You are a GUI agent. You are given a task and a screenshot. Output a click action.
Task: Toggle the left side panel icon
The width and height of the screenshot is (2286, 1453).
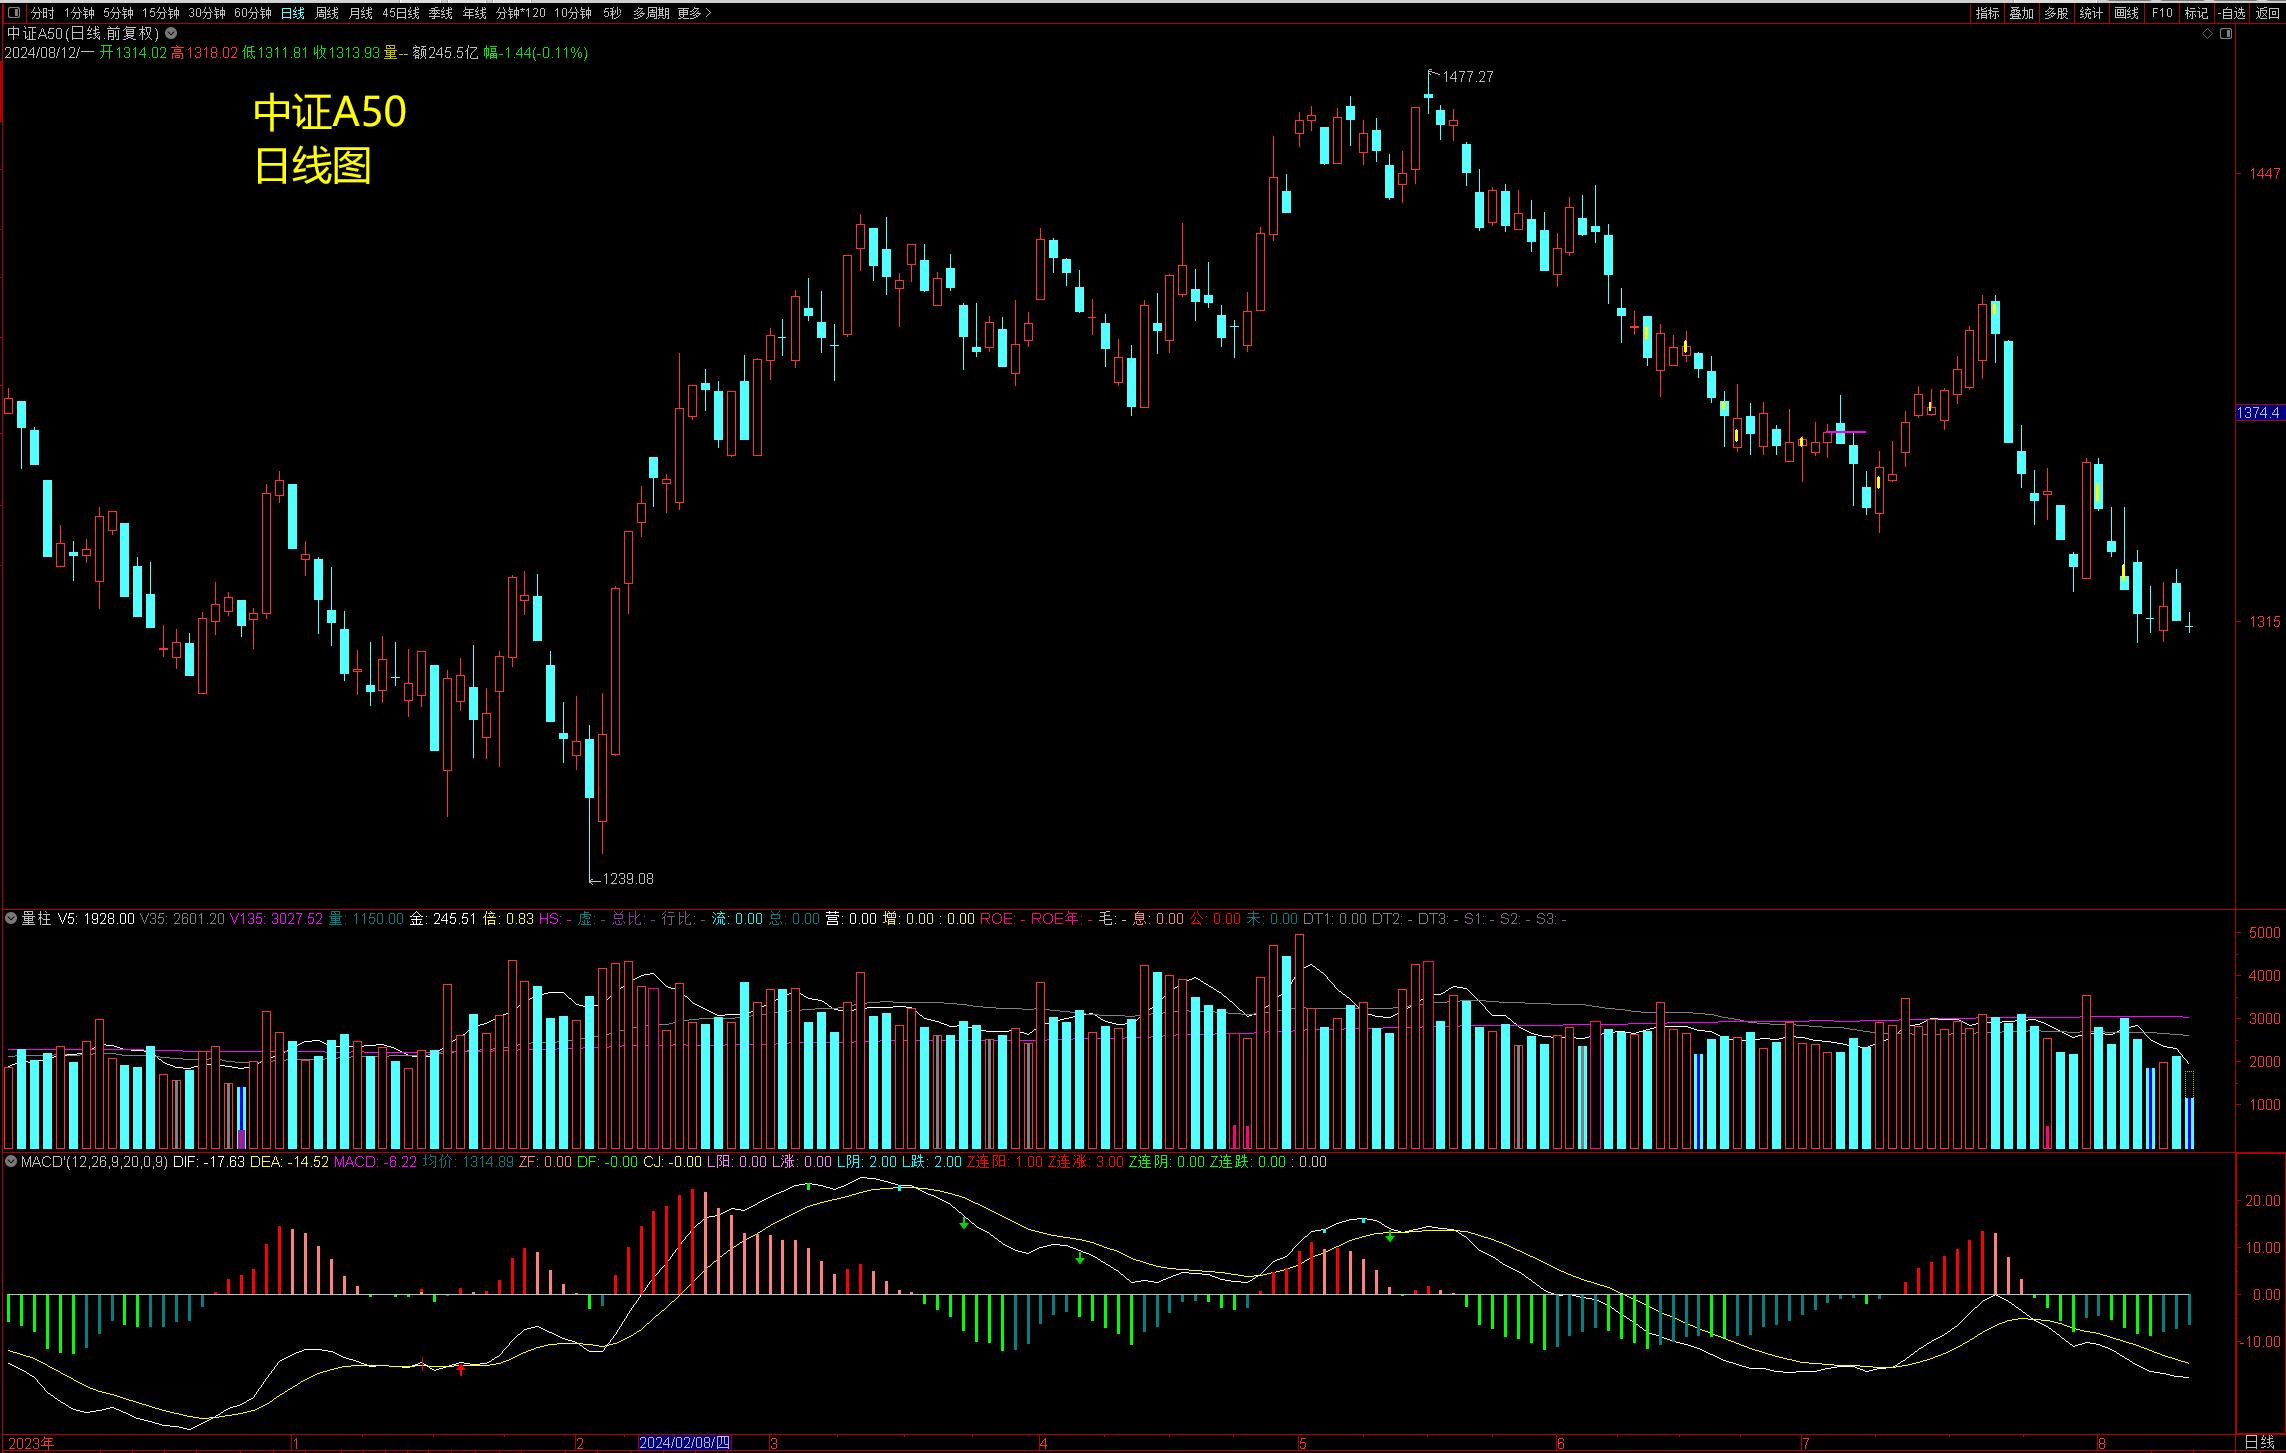click(x=13, y=13)
